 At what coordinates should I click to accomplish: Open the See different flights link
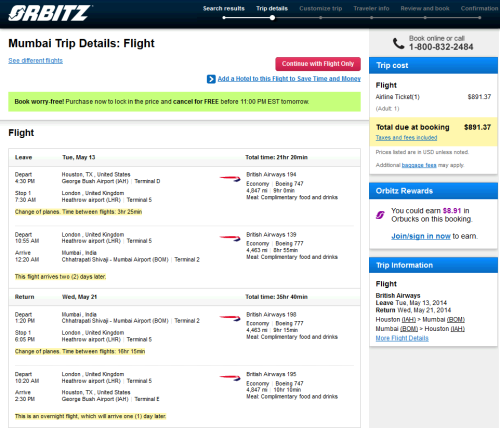click(35, 60)
